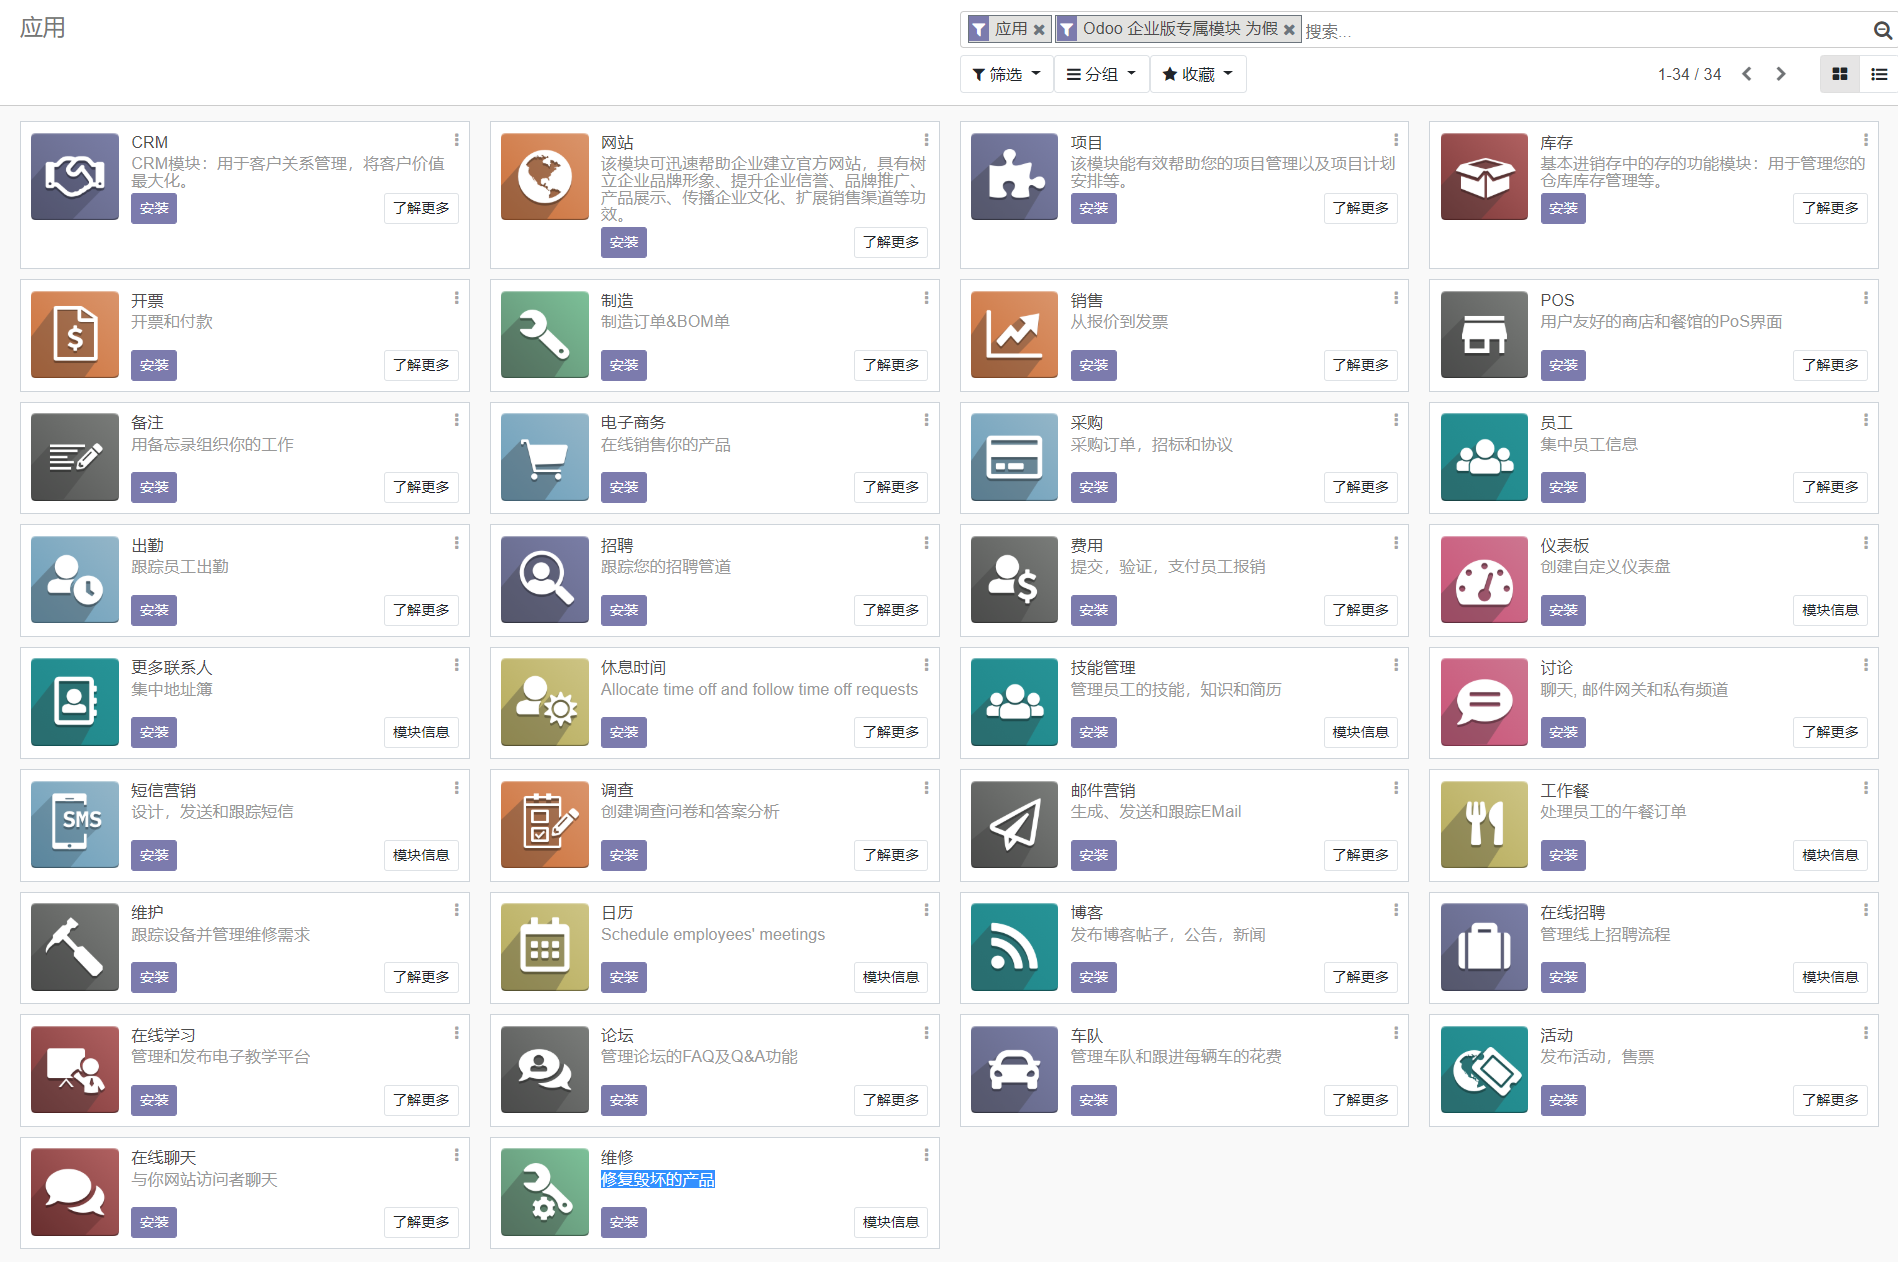Click the Project puzzle piece icon

coord(1014,177)
